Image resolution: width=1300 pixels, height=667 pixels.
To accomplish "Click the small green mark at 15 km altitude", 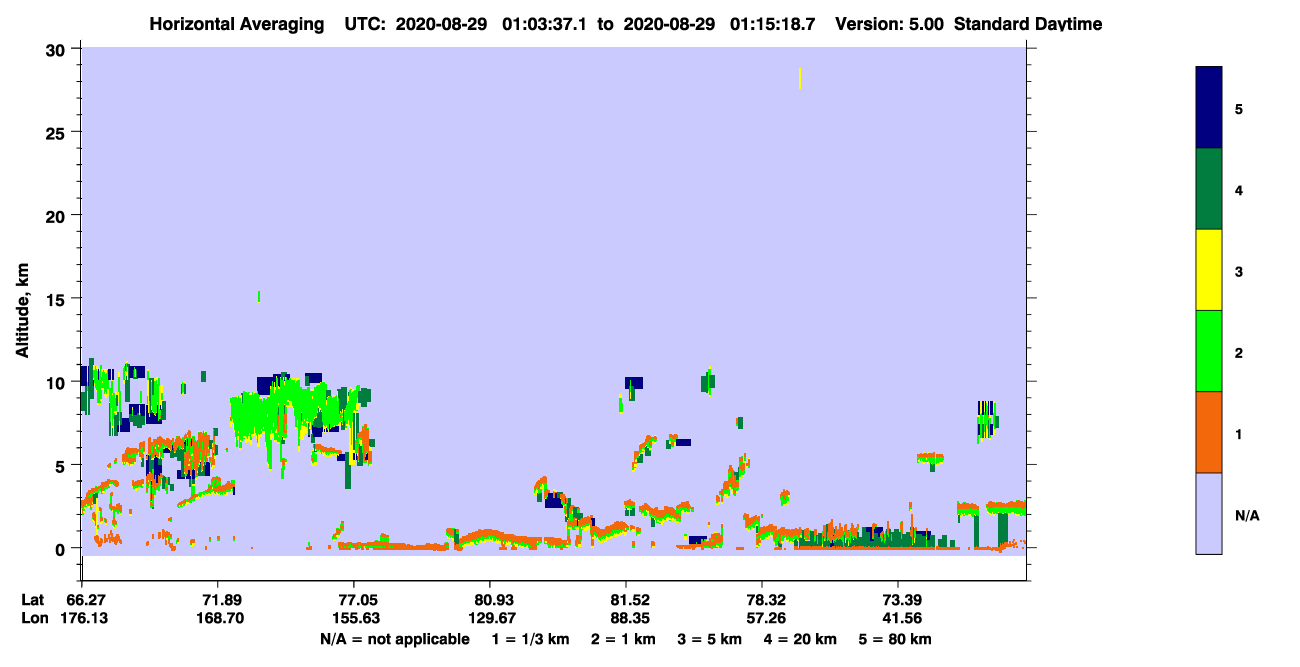I will pyautogui.click(x=259, y=296).
